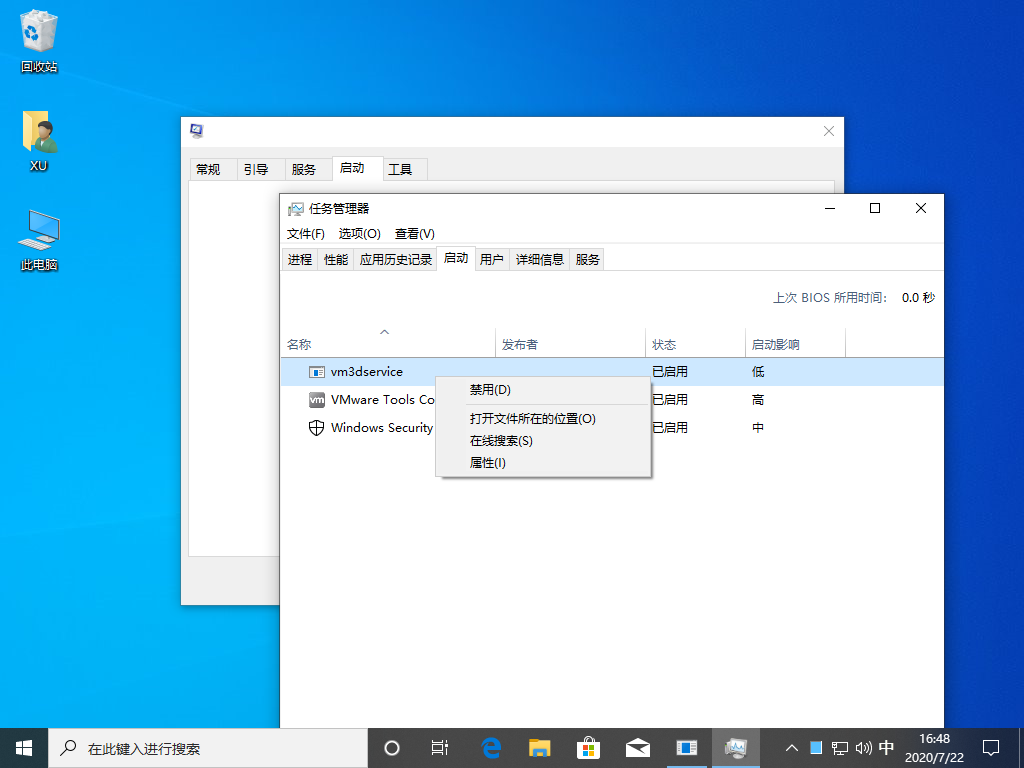Click the Task View taskbar button
The width and height of the screenshot is (1024, 768).
click(439, 747)
